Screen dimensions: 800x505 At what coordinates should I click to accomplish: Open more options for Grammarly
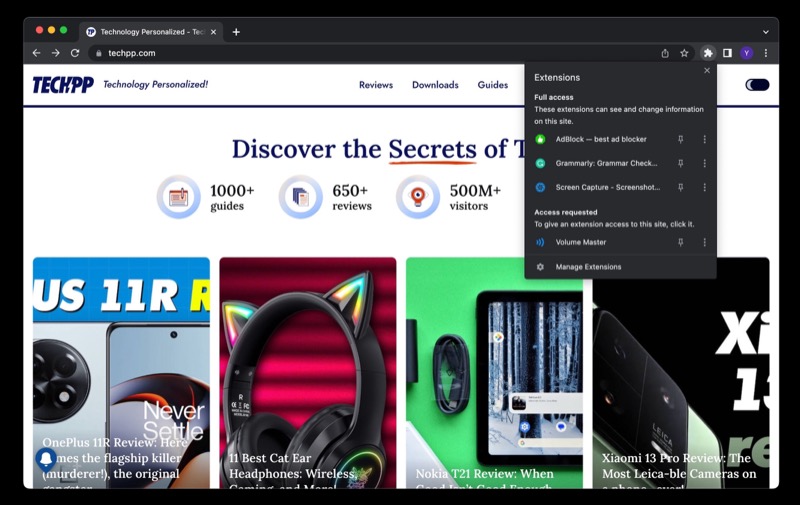click(x=705, y=163)
